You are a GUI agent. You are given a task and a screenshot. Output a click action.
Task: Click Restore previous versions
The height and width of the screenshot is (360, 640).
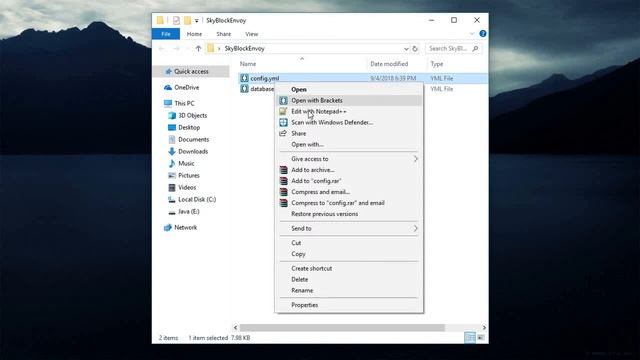349,214
